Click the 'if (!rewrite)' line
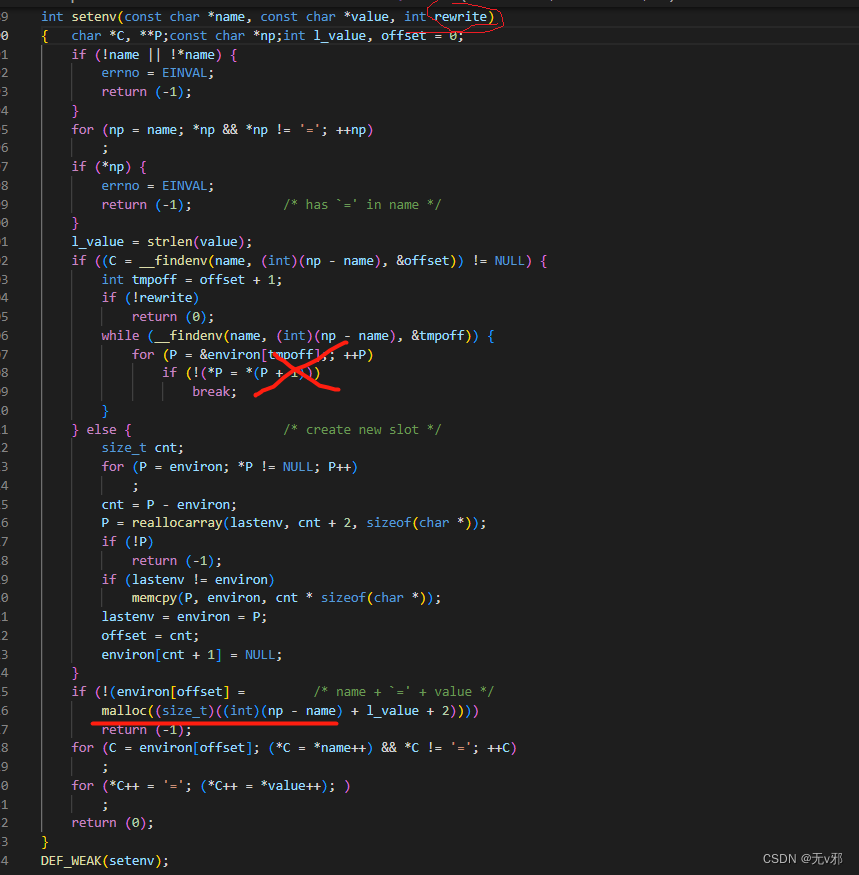The image size is (859, 875). click(x=150, y=298)
